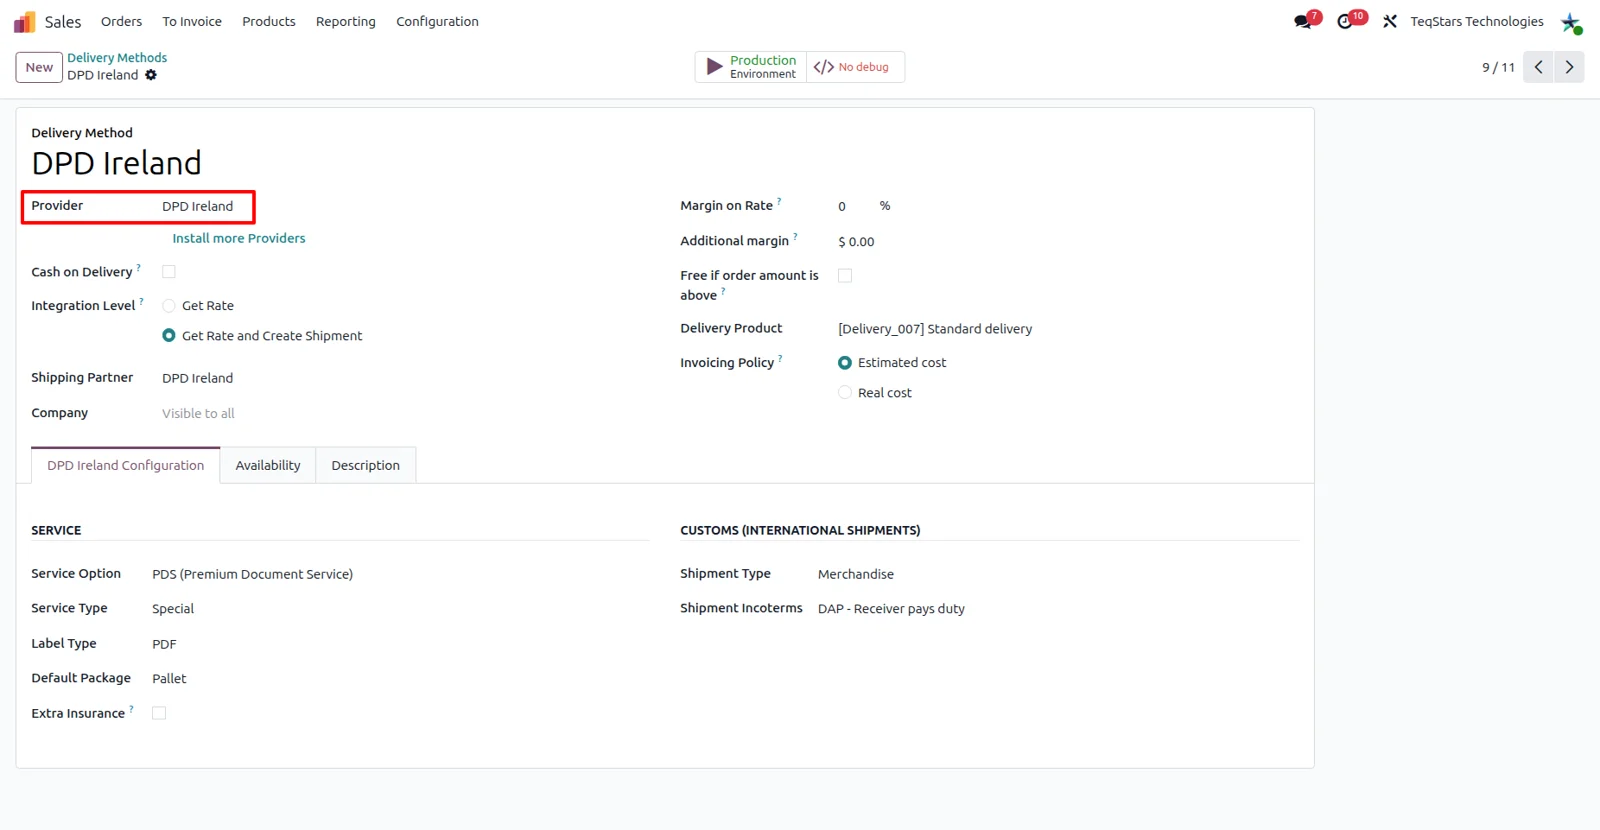The width and height of the screenshot is (1600, 830).
Task: Open the activities clock icon
Action: click(1345, 21)
